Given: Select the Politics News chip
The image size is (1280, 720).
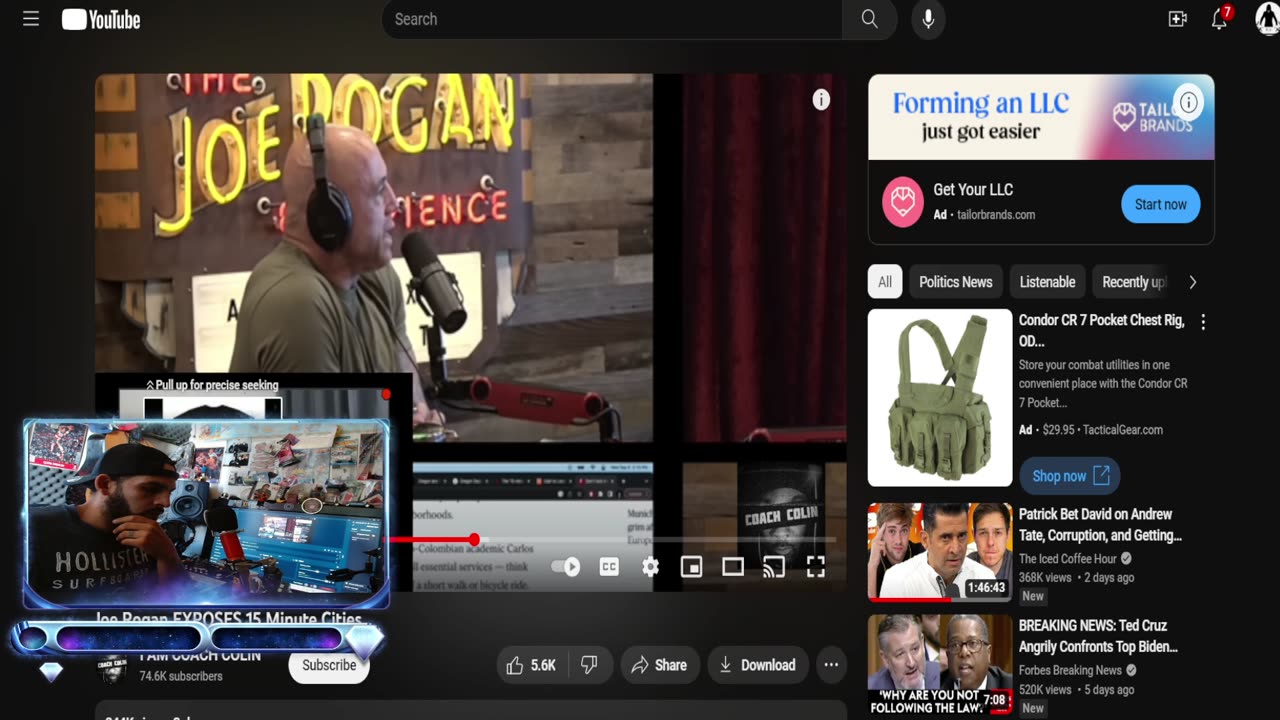Looking at the screenshot, I should pyautogui.click(x=956, y=282).
